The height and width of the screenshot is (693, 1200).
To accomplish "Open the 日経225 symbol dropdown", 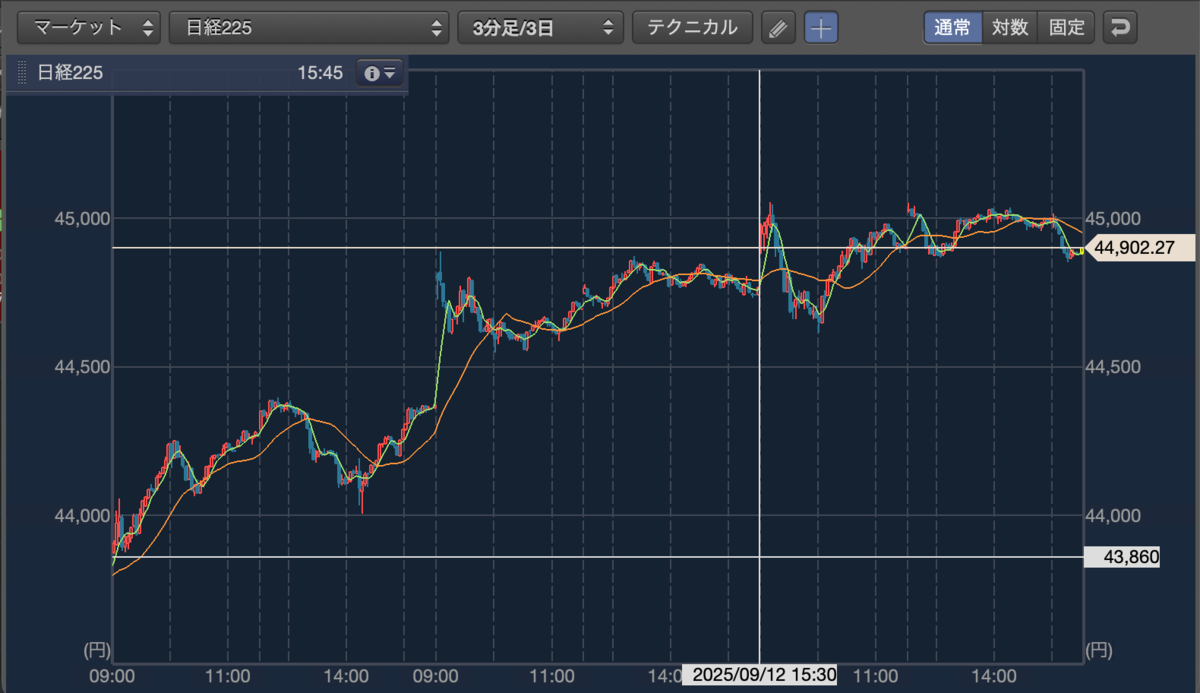I will pos(309,27).
